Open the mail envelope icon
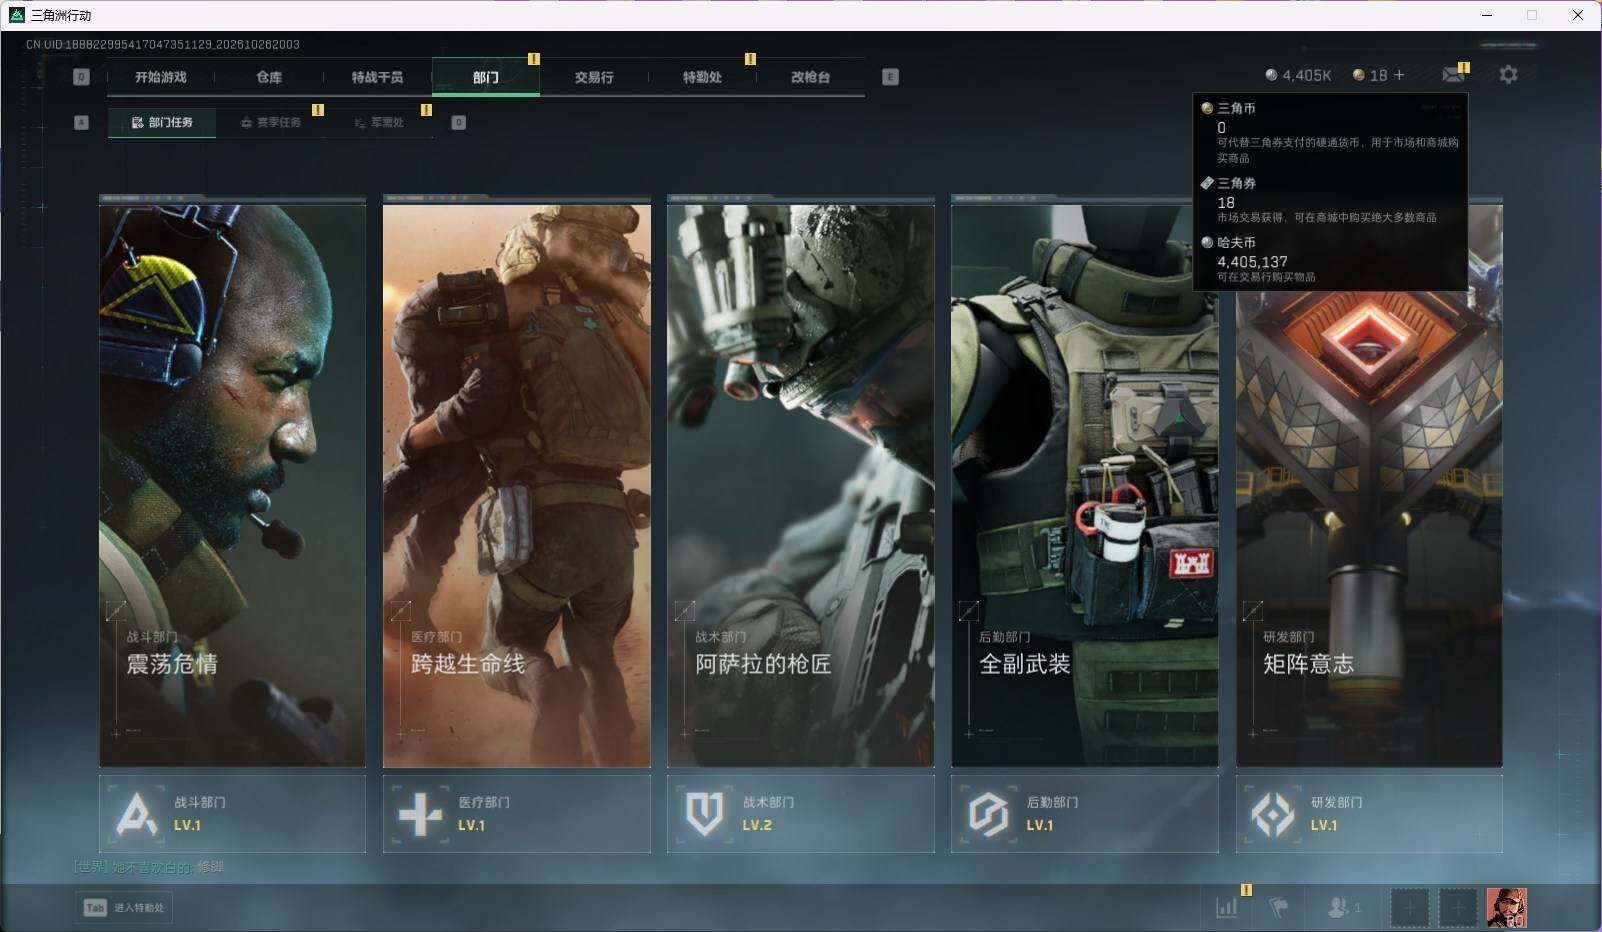The width and height of the screenshot is (1602, 932). point(1453,74)
